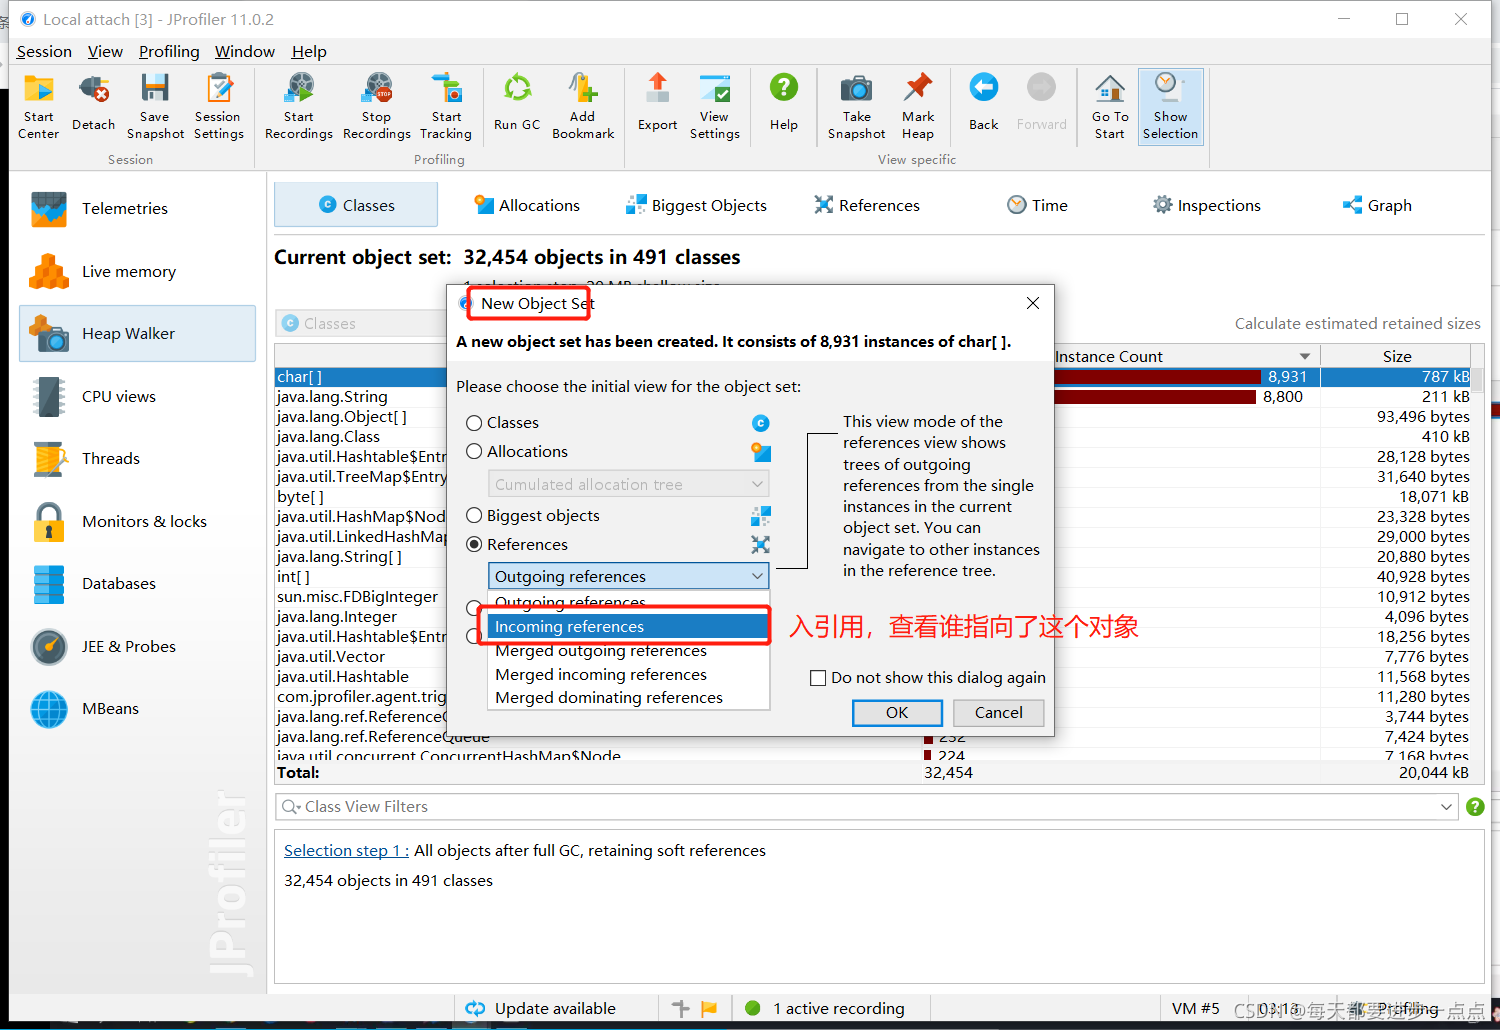Close the New Object Set dialog

1033,303
